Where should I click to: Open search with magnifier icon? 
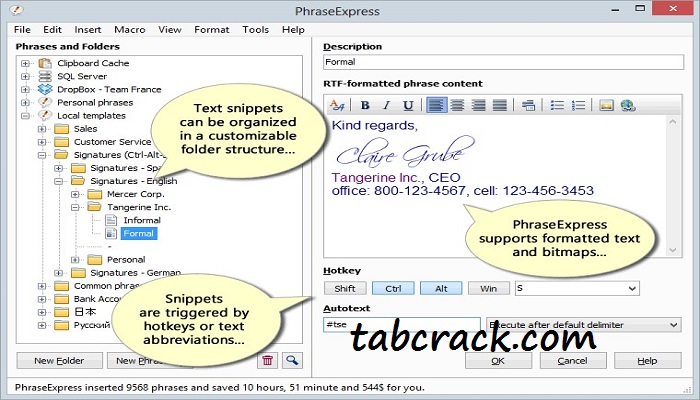292,360
